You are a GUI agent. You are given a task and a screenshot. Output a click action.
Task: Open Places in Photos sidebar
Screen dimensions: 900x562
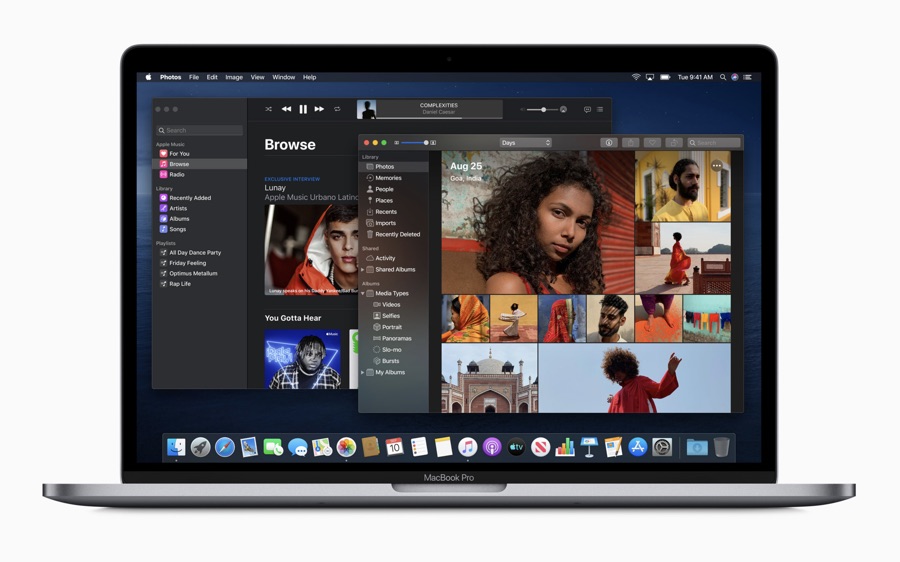[x=394, y=200]
